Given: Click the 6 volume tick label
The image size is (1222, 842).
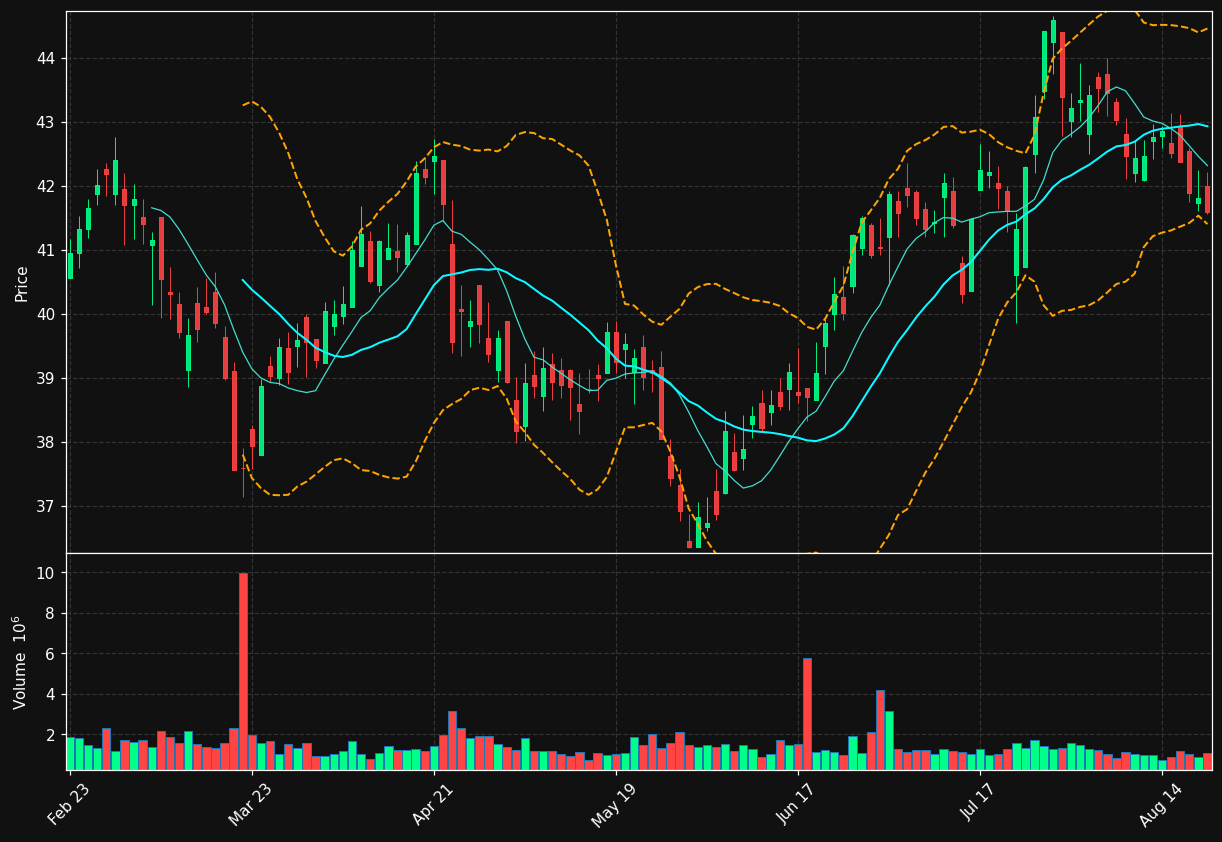Looking at the screenshot, I should pyautogui.click(x=52, y=654).
